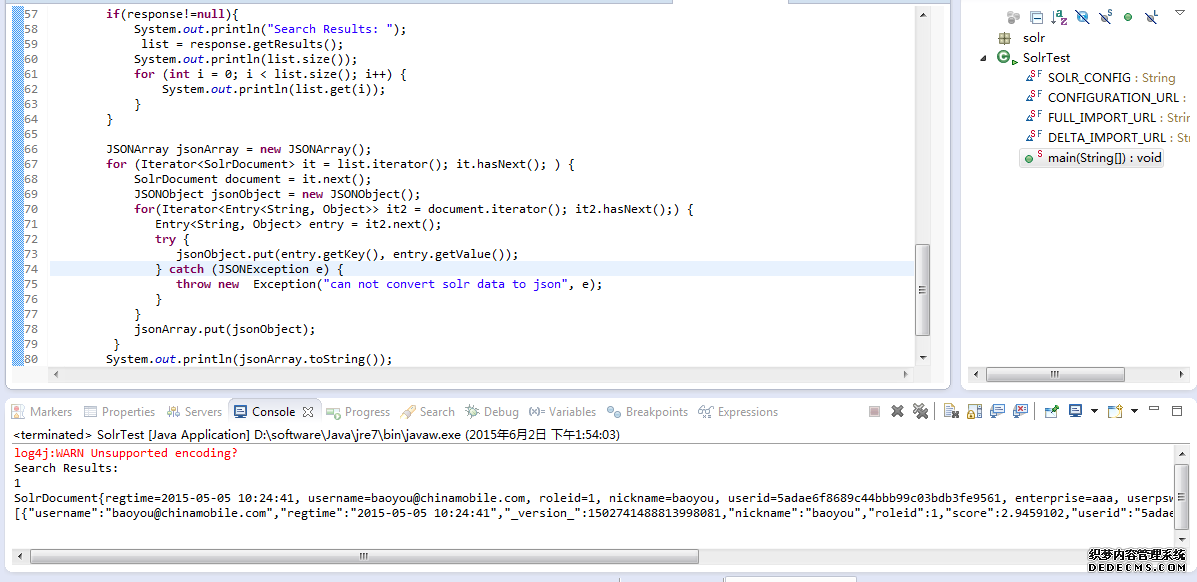Collapse the SolrTest class tree node
Image resolution: width=1197 pixels, height=582 pixels.
[x=984, y=58]
